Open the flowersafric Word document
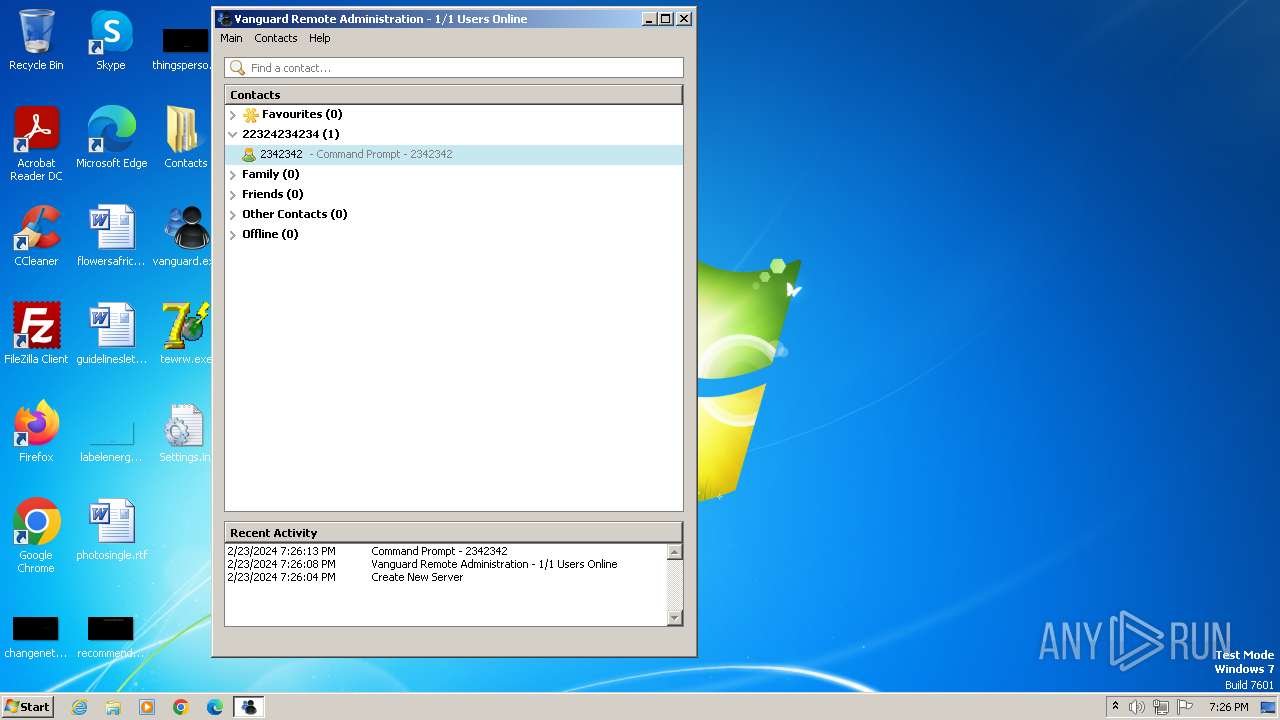 click(111, 236)
